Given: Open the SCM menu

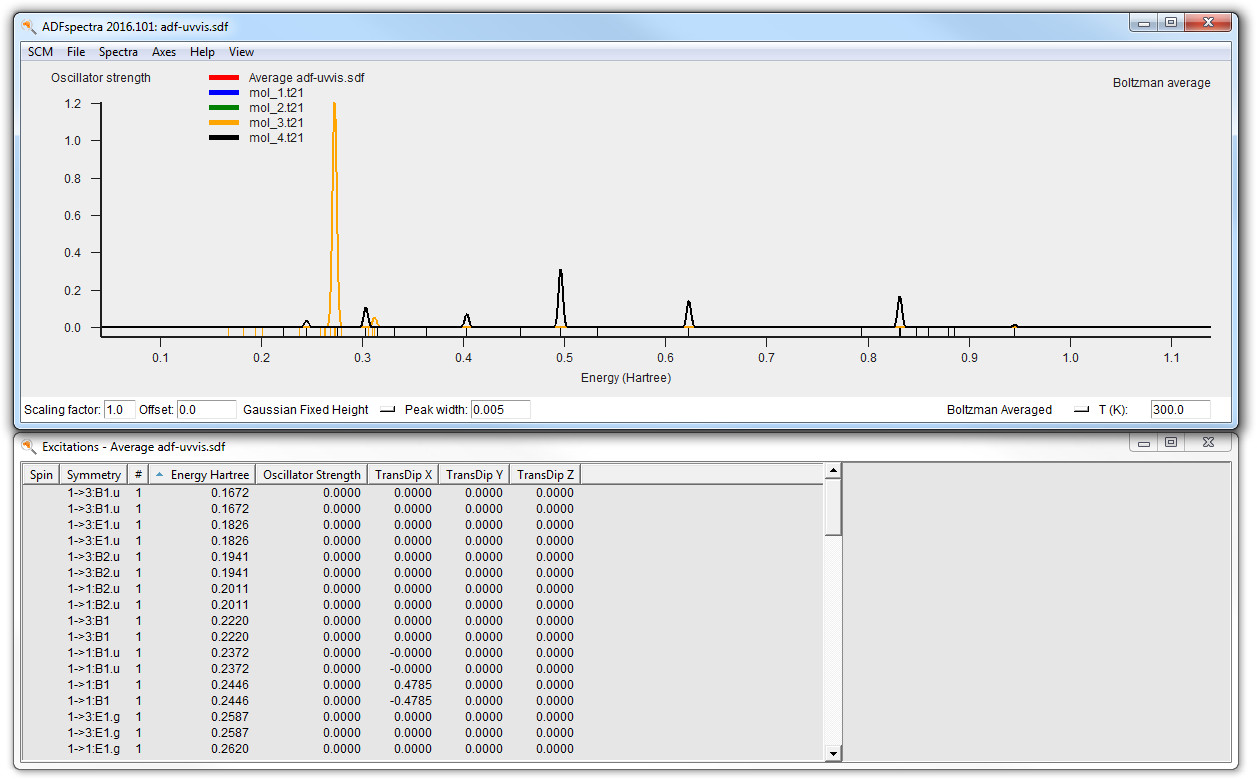Looking at the screenshot, I should (40, 52).
